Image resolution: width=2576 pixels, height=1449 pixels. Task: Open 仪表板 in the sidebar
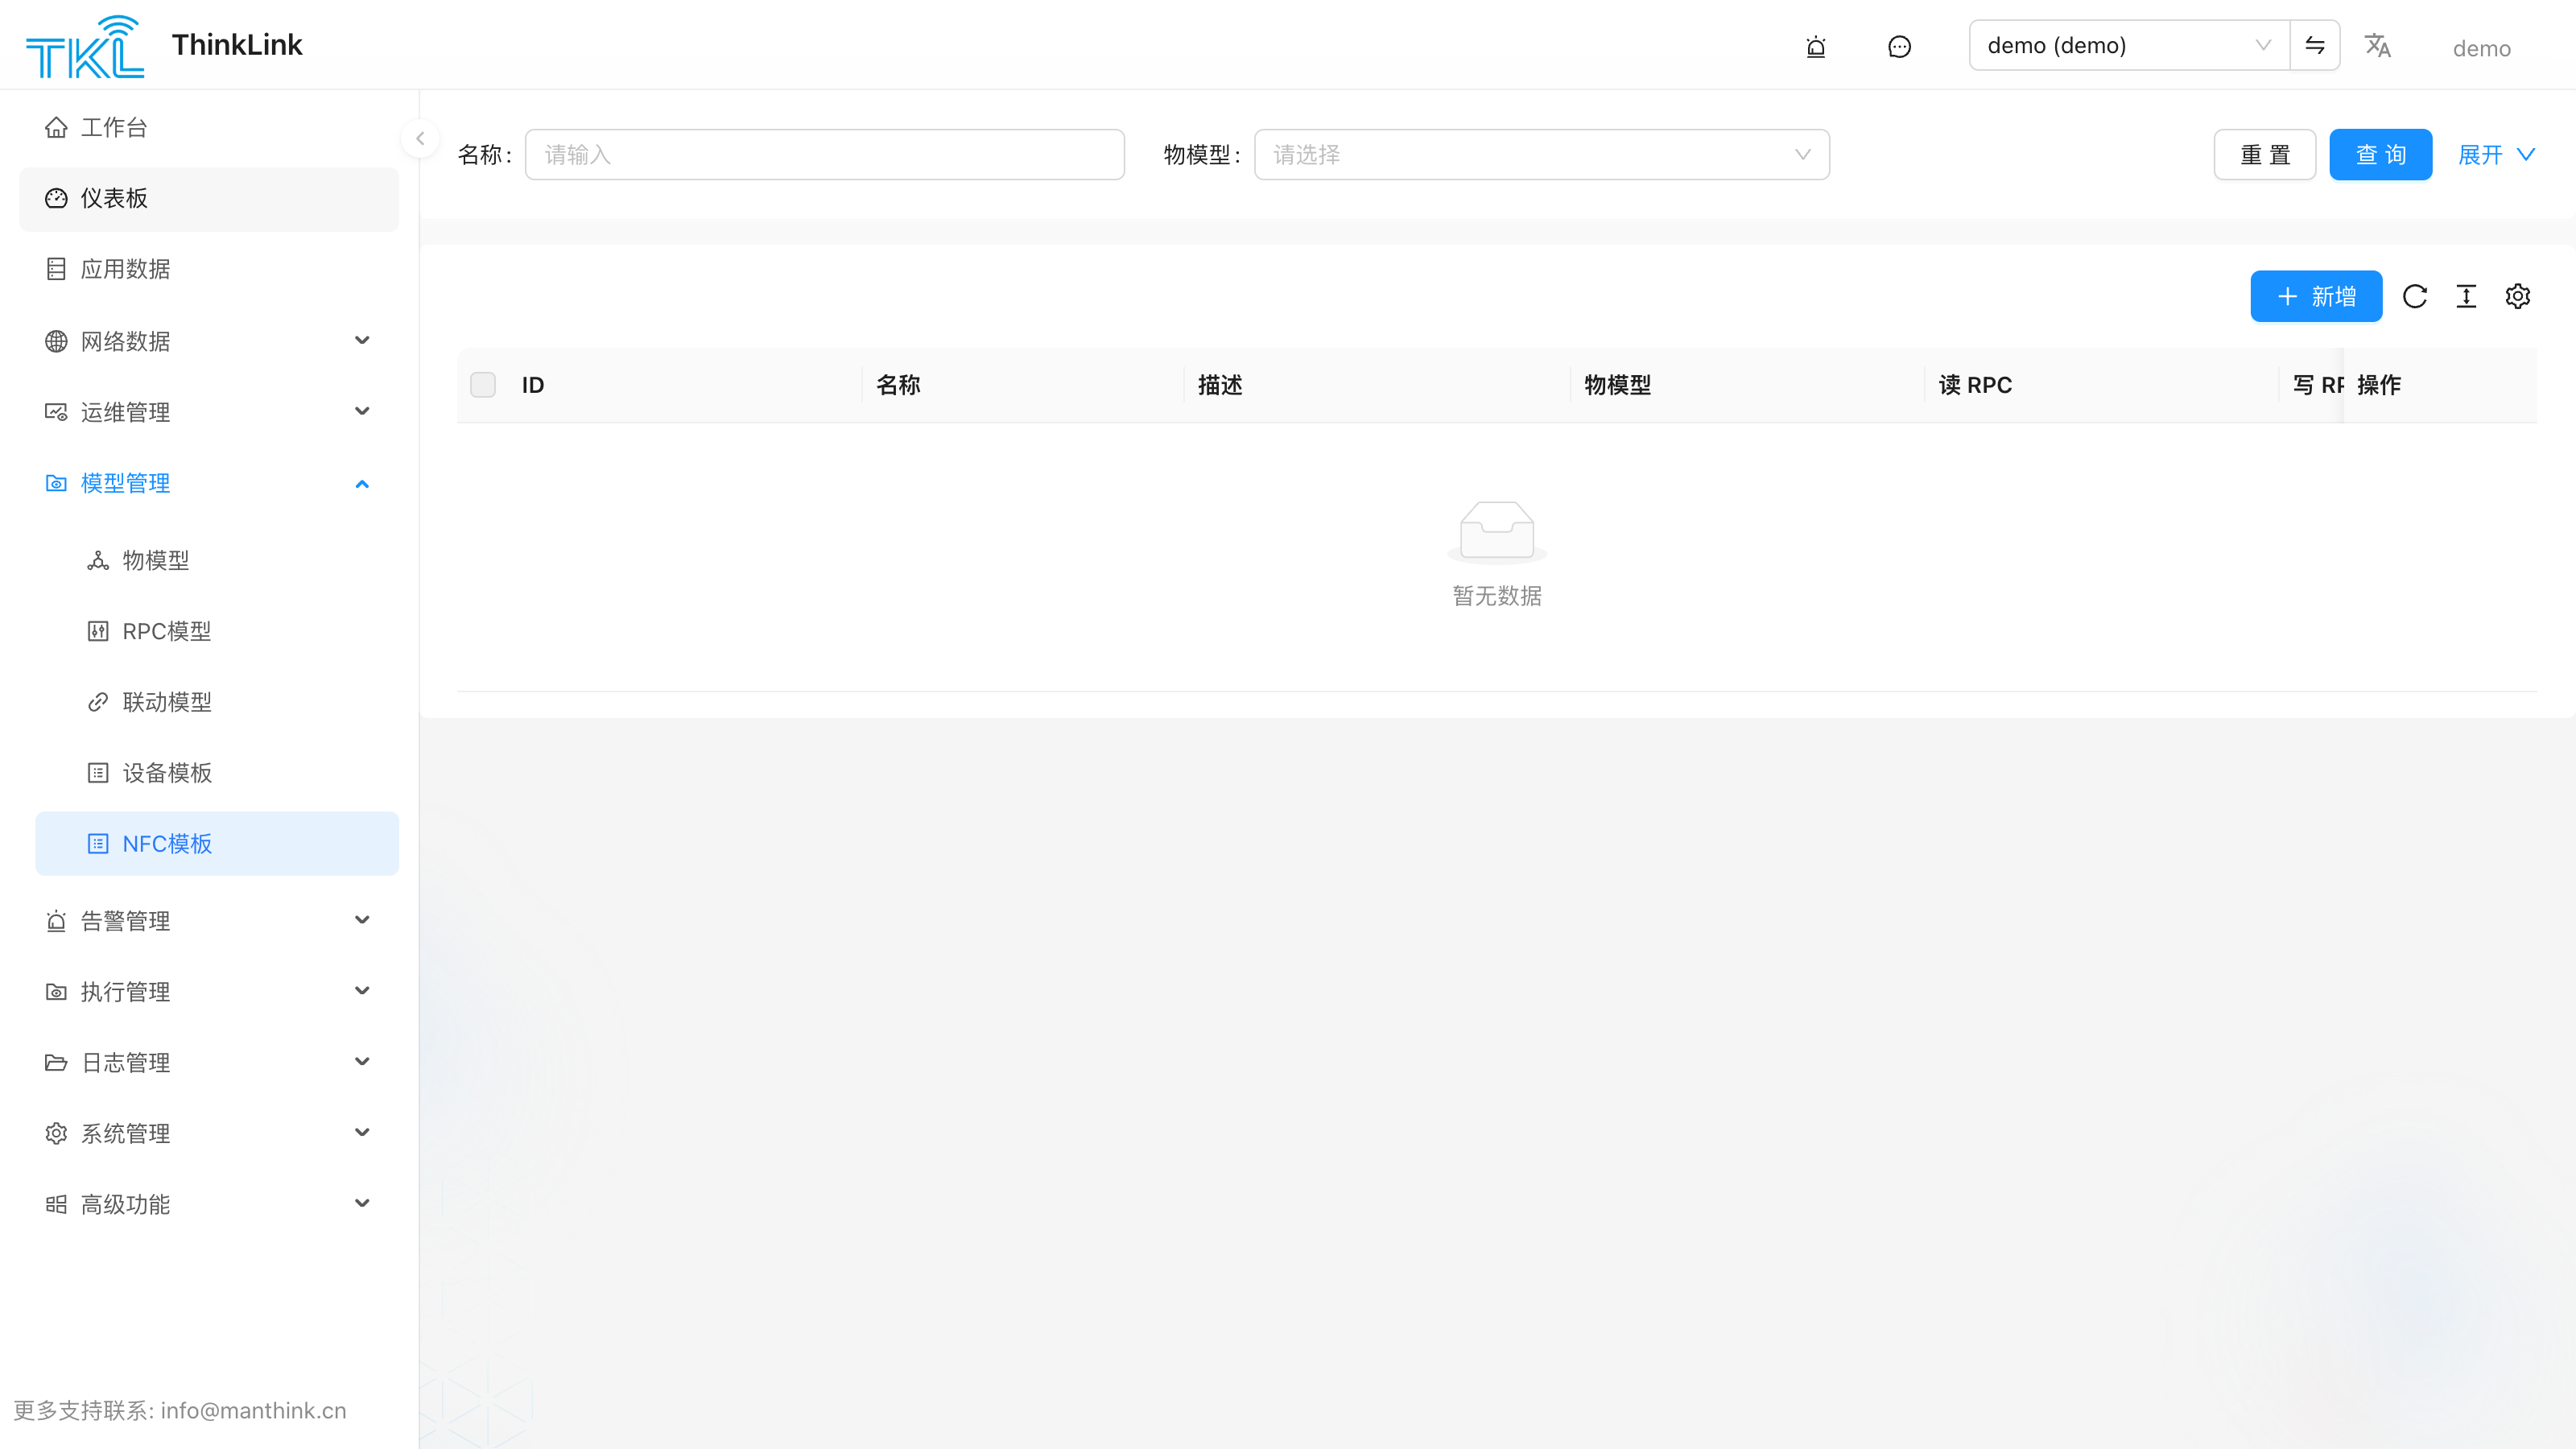pos(209,198)
